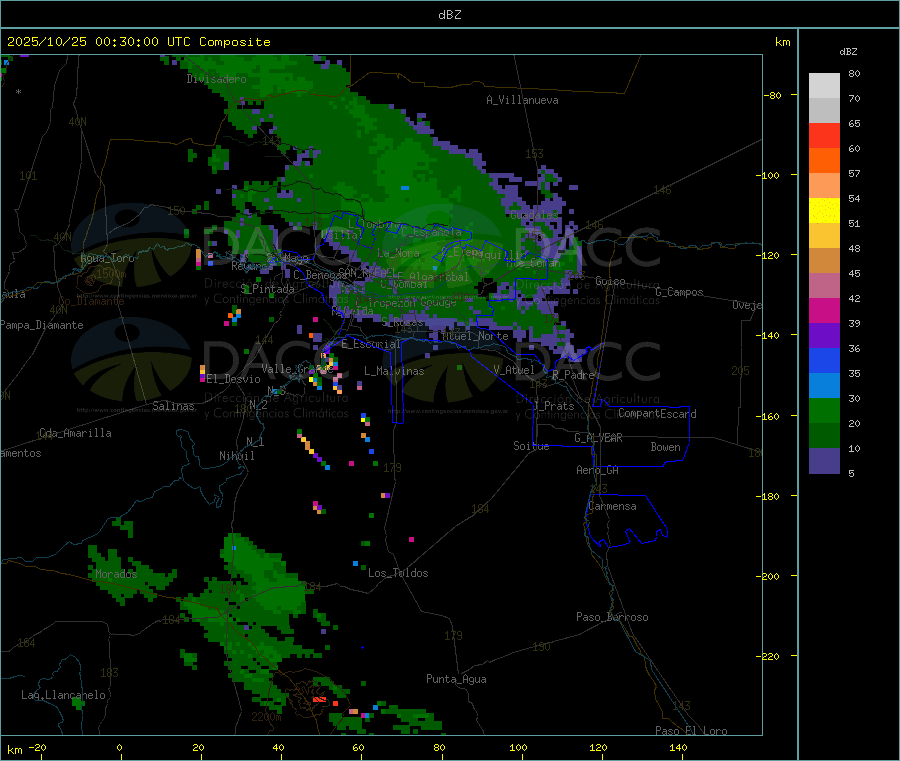Select the 'A_Villanueva' station label
The height and width of the screenshot is (761, 900).
(522, 100)
